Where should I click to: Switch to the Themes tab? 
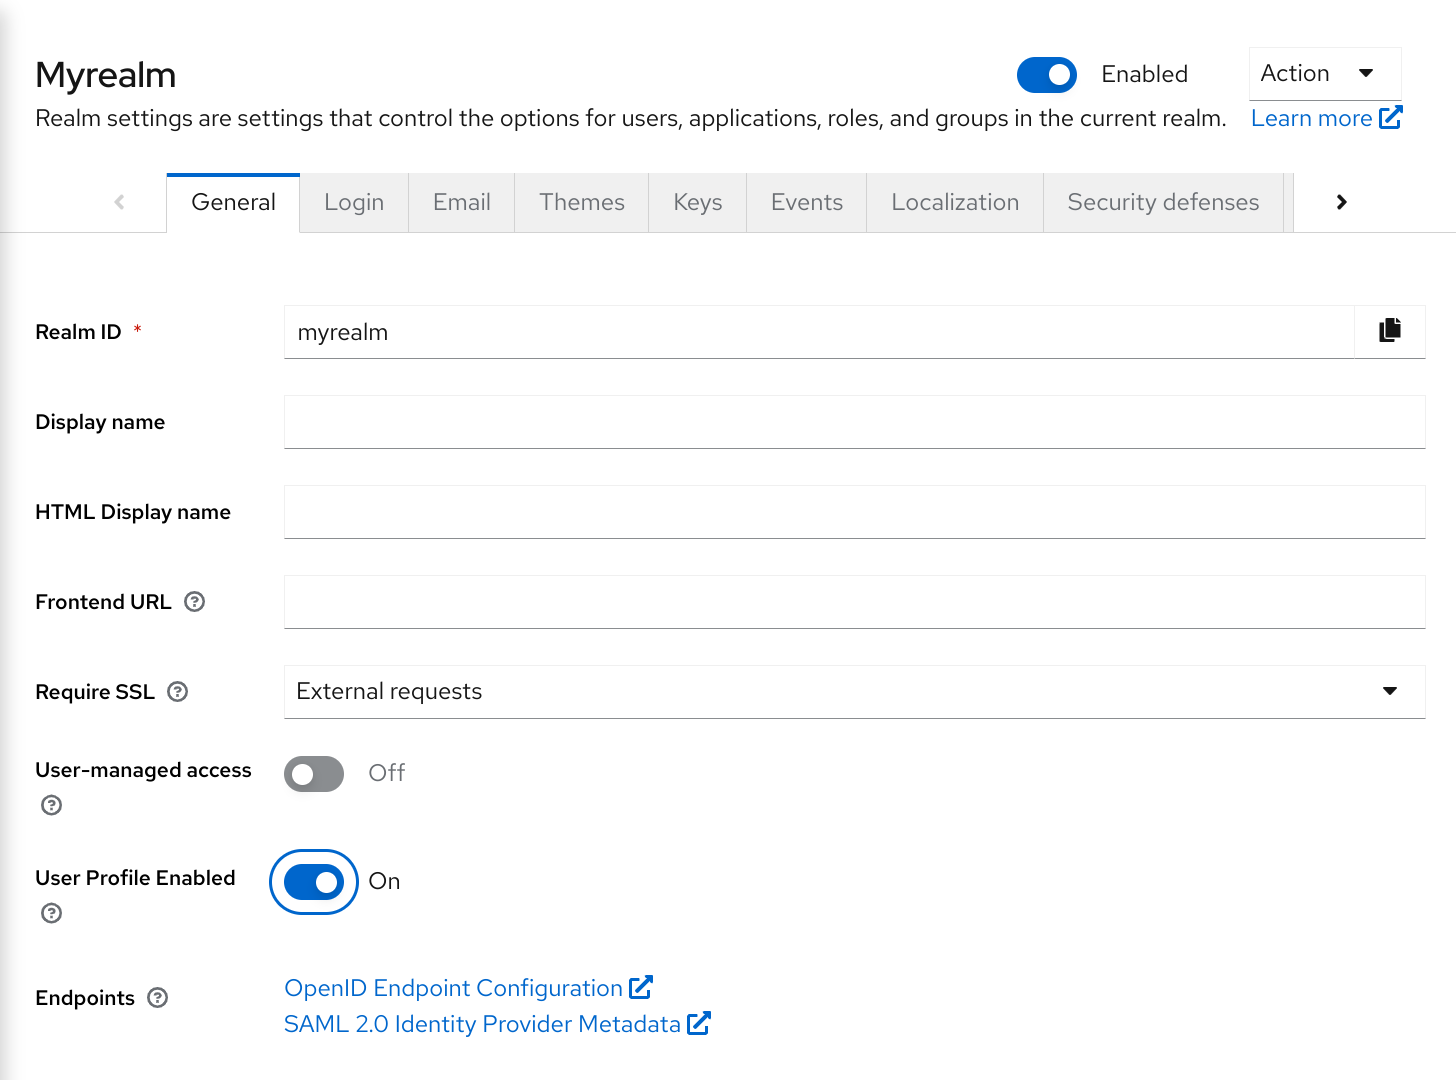tap(581, 202)
